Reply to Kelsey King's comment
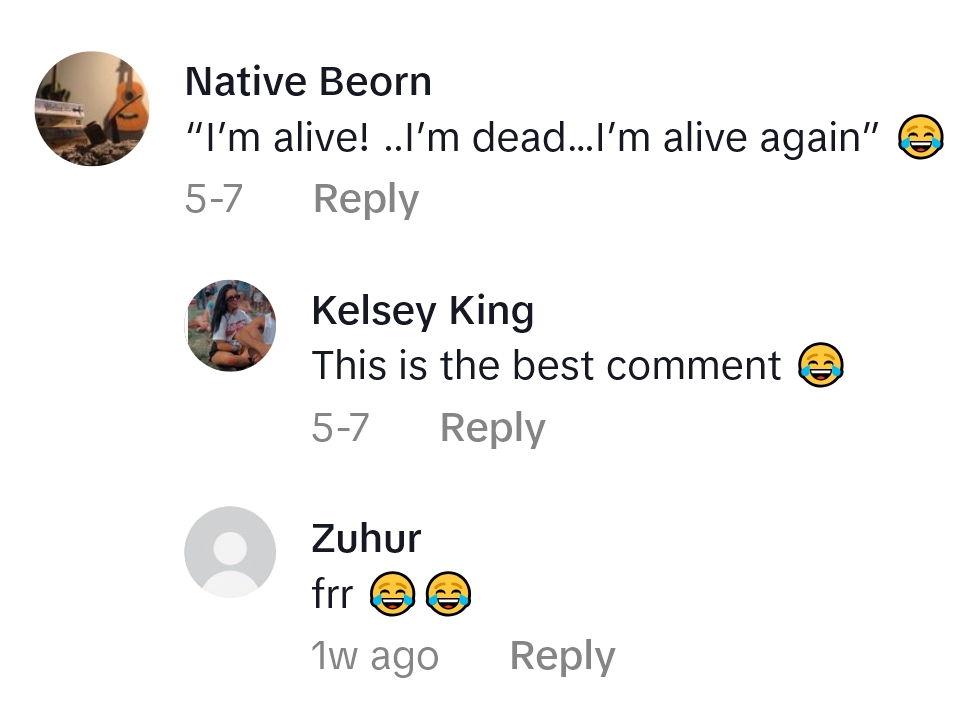 493,427
